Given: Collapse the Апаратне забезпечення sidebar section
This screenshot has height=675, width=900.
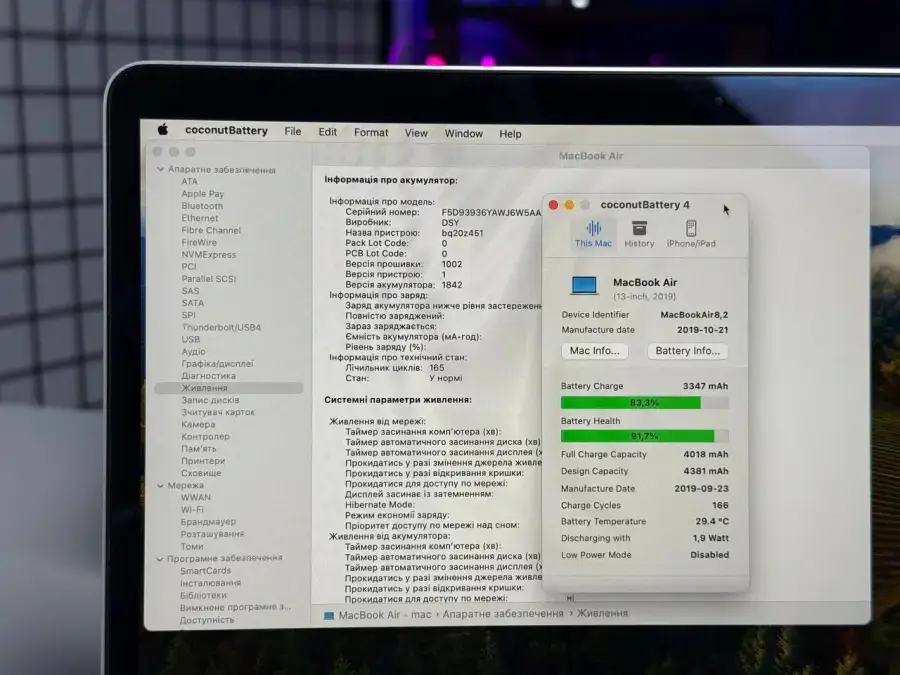Looking at the screenshot, I should pyautogui.click(x=163, y=170).
